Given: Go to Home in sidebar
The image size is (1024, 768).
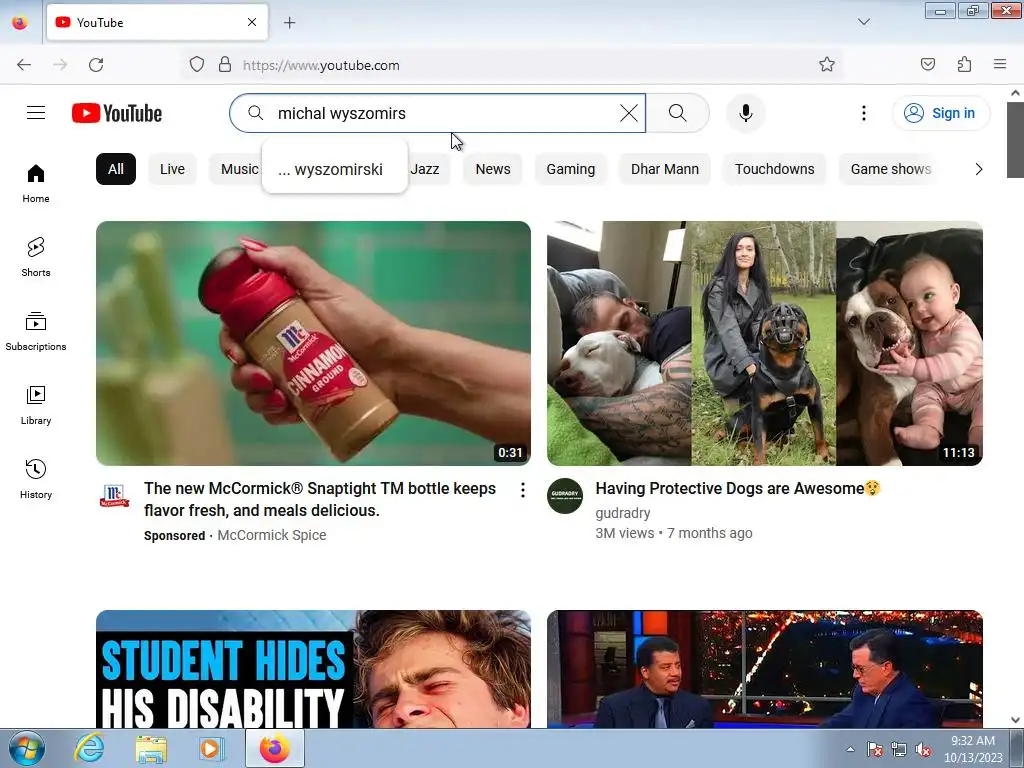Looking at the screenshot, I should [x=36, y=184].
